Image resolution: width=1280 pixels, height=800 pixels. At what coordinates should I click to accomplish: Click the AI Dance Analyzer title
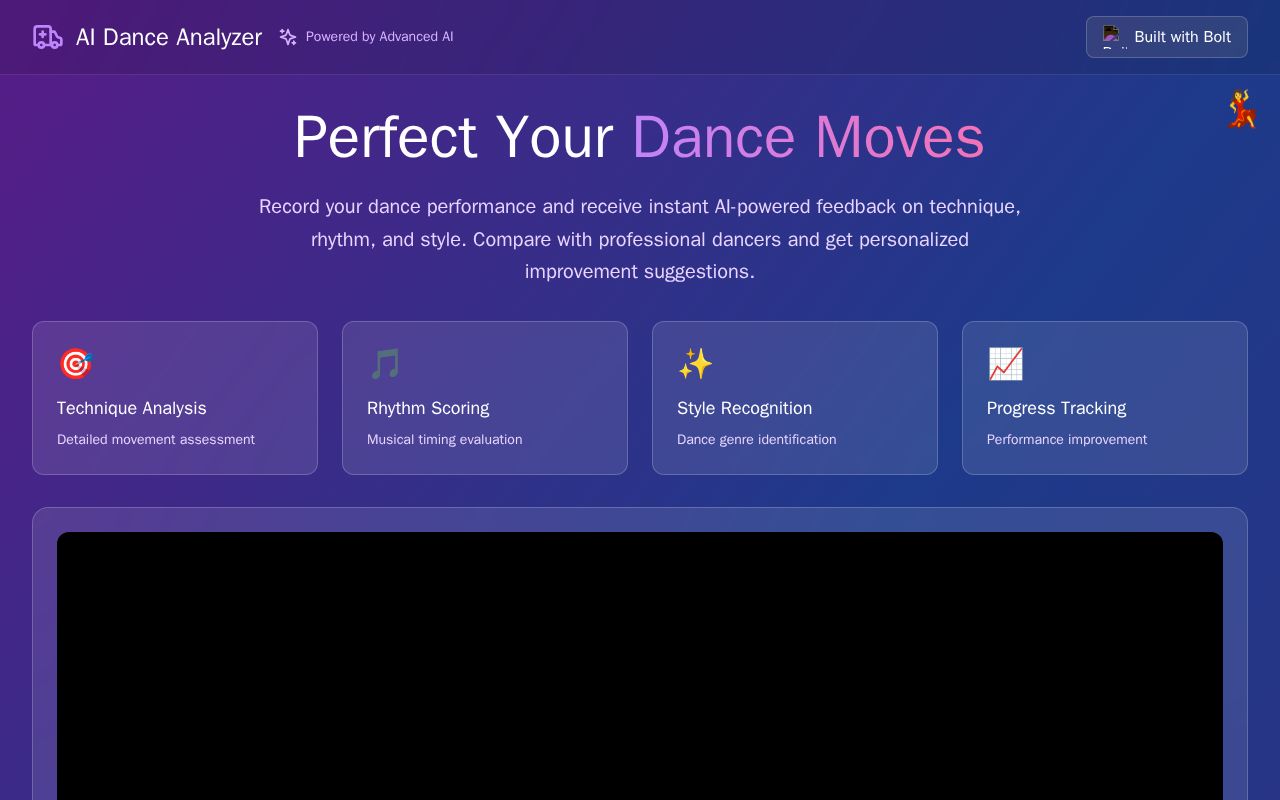(x=169, y=37)
